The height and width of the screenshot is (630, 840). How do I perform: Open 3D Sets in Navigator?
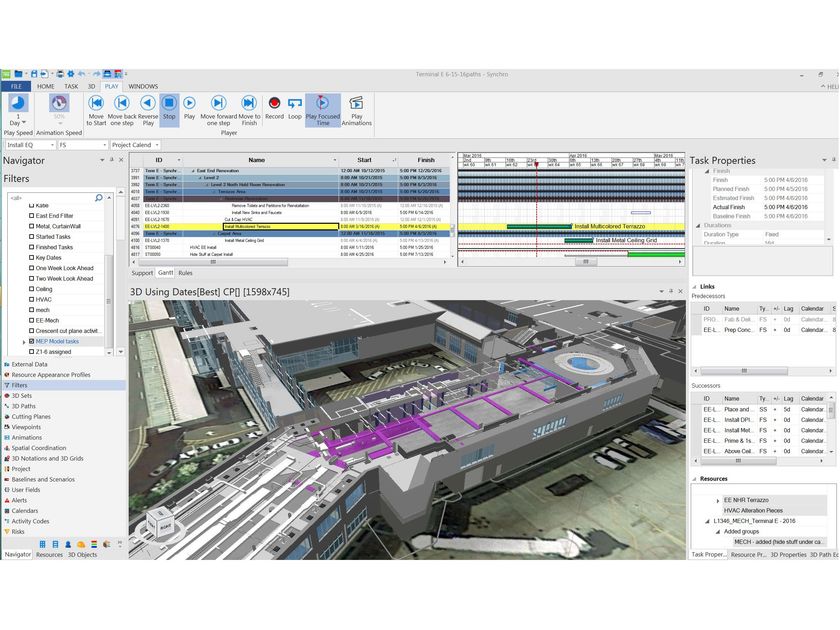[22, 396]
